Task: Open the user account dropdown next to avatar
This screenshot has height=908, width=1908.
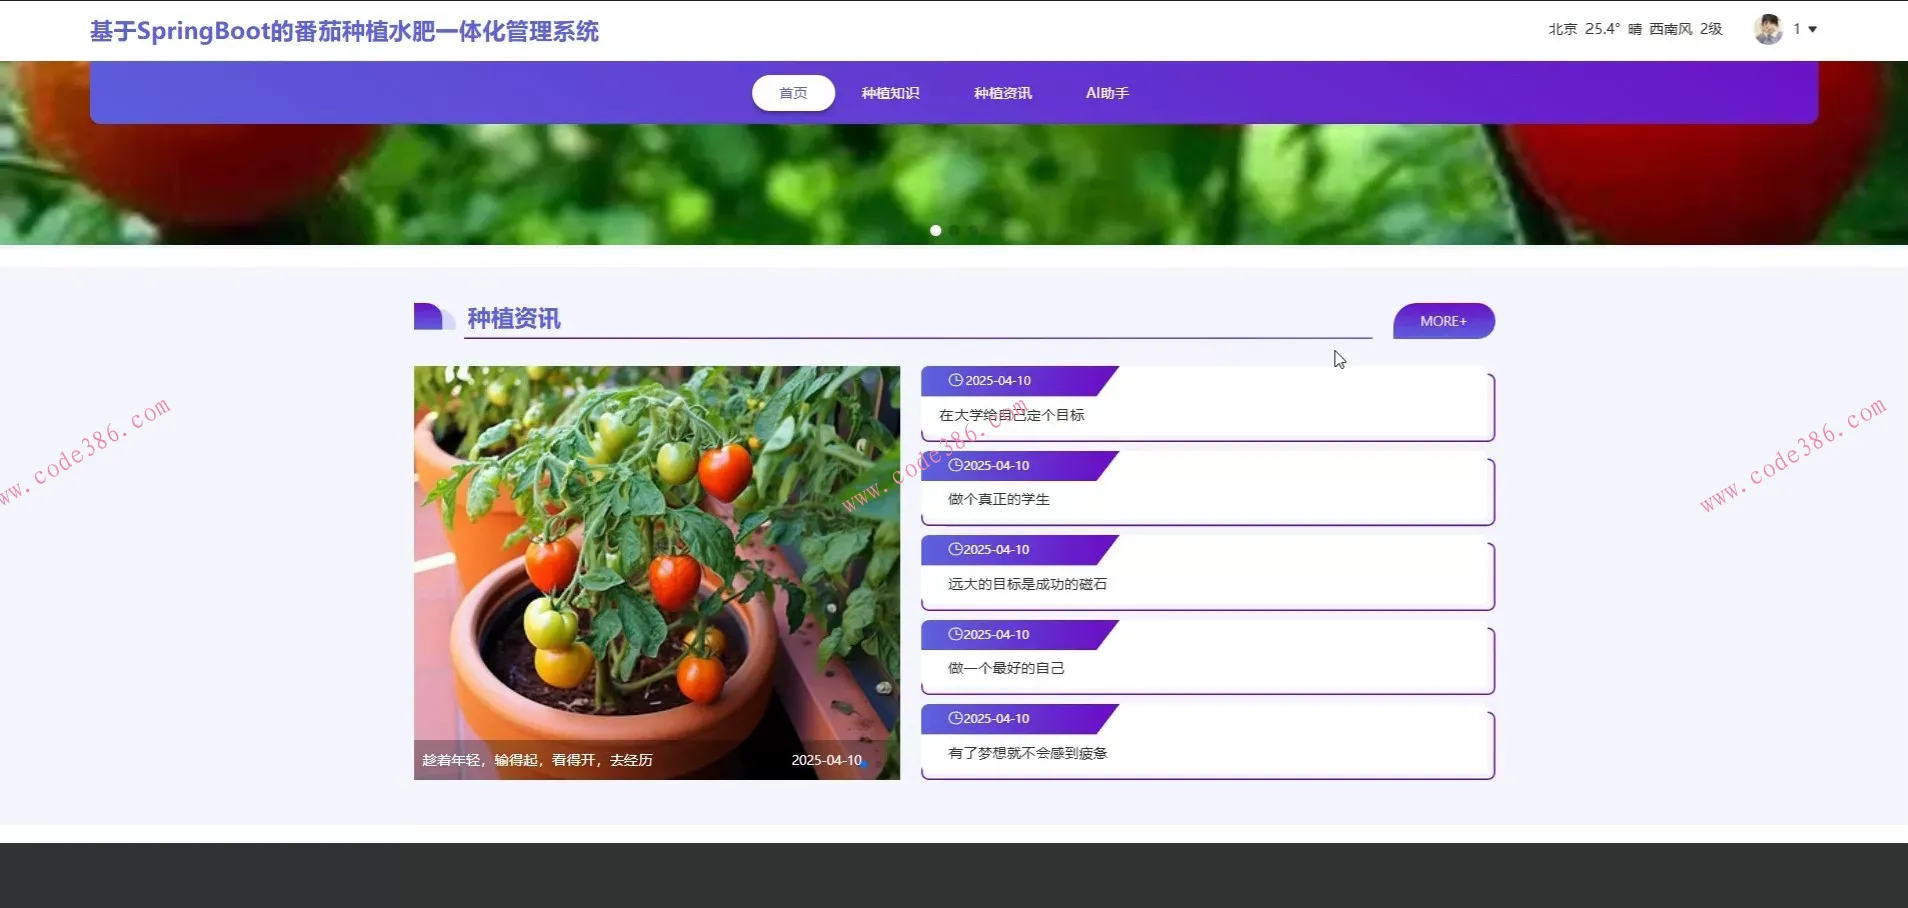Action: tap(1805, 29)
